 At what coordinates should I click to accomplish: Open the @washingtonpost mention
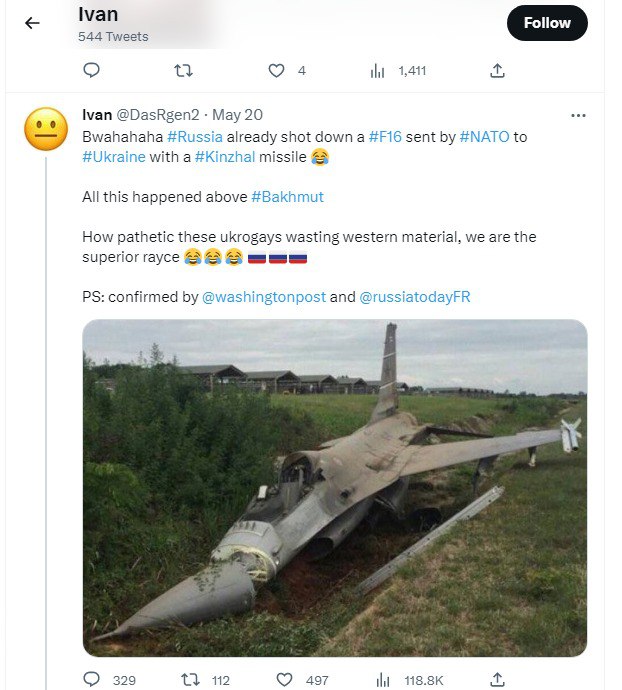pos(264,297)
